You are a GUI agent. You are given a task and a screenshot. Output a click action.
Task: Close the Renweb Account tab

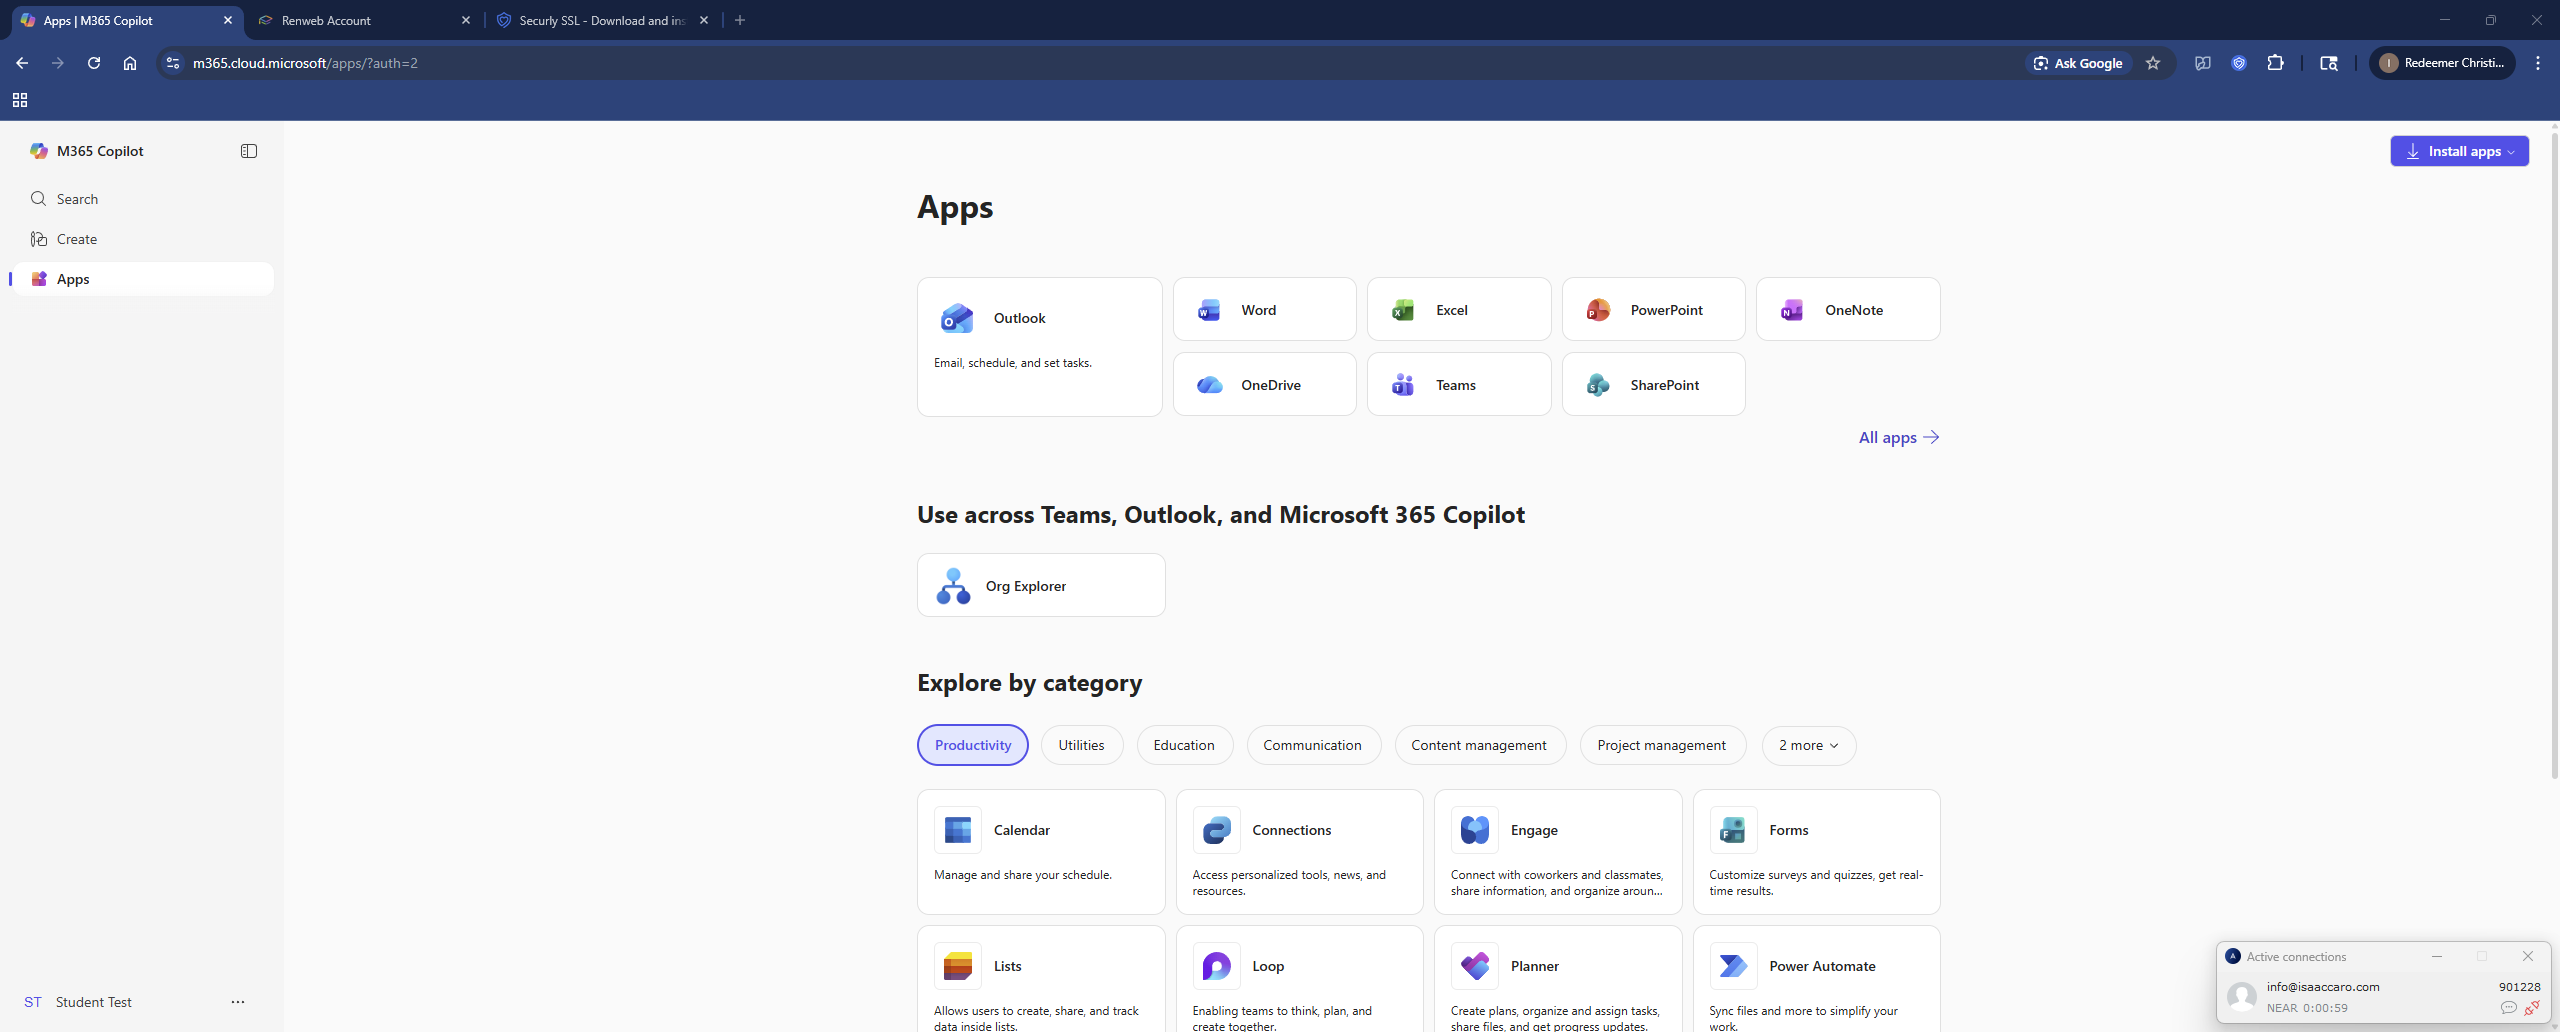[x=466, y=20]
